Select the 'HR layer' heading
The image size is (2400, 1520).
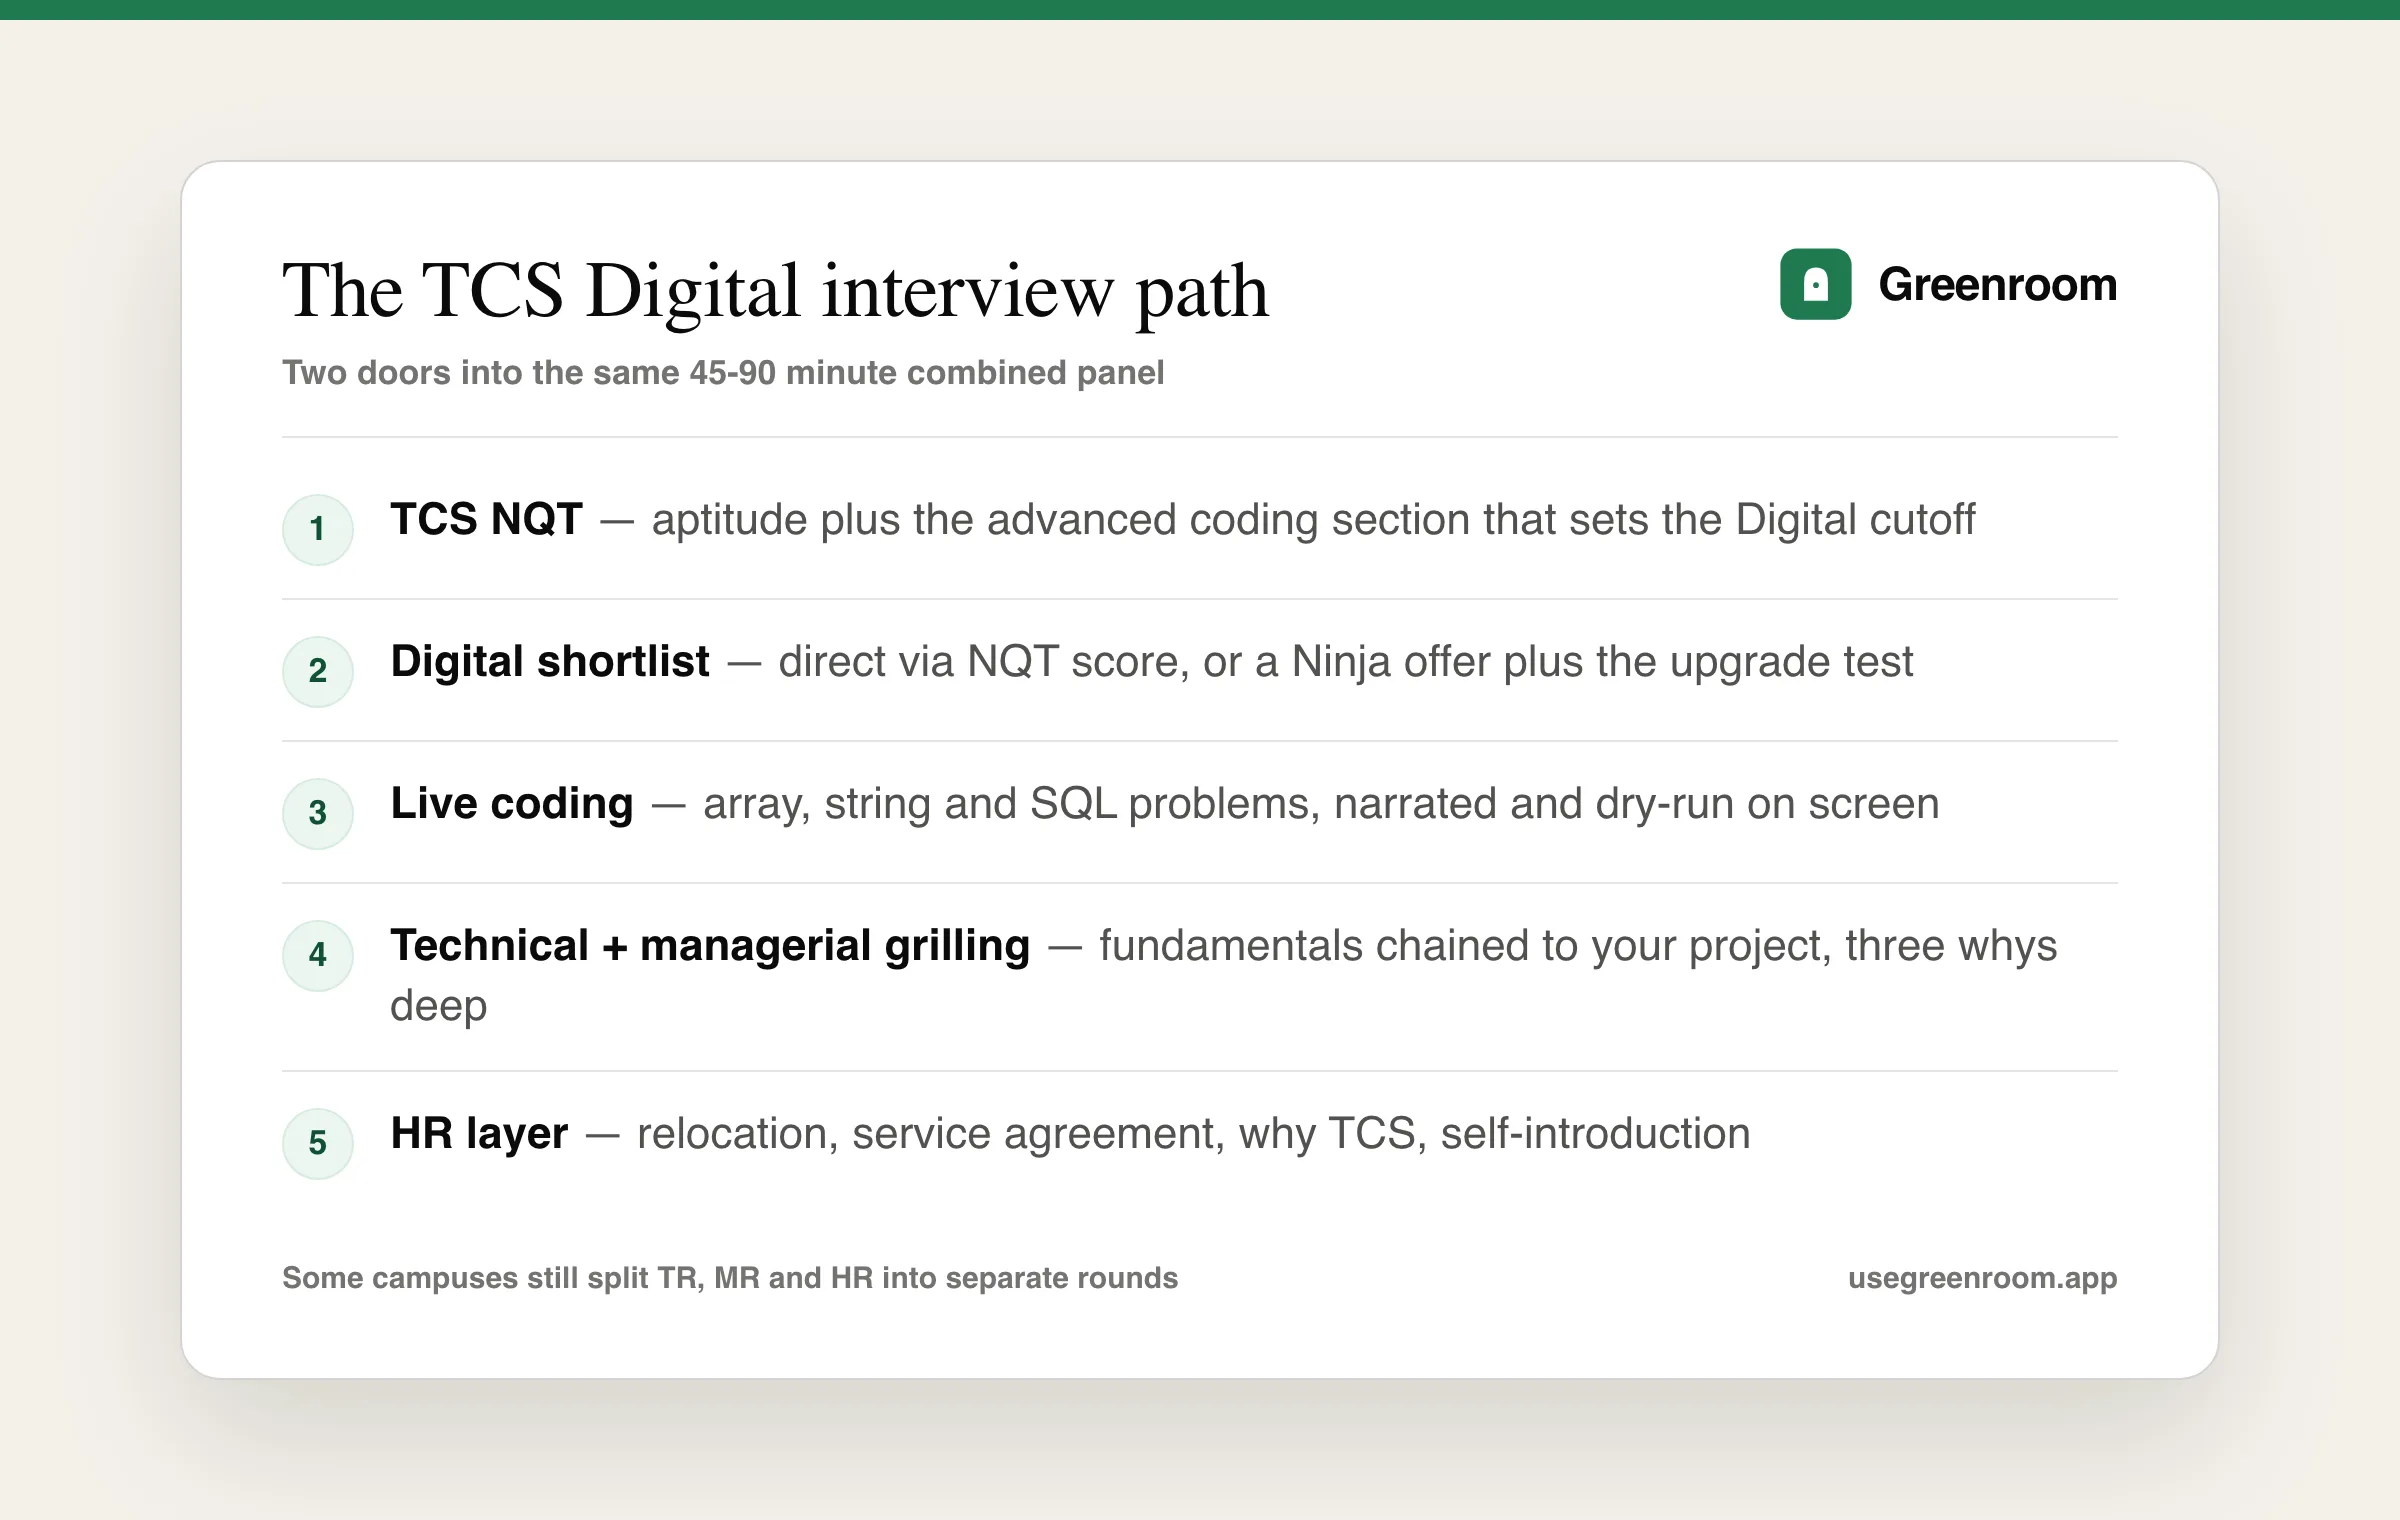(x=479, y=1134)
